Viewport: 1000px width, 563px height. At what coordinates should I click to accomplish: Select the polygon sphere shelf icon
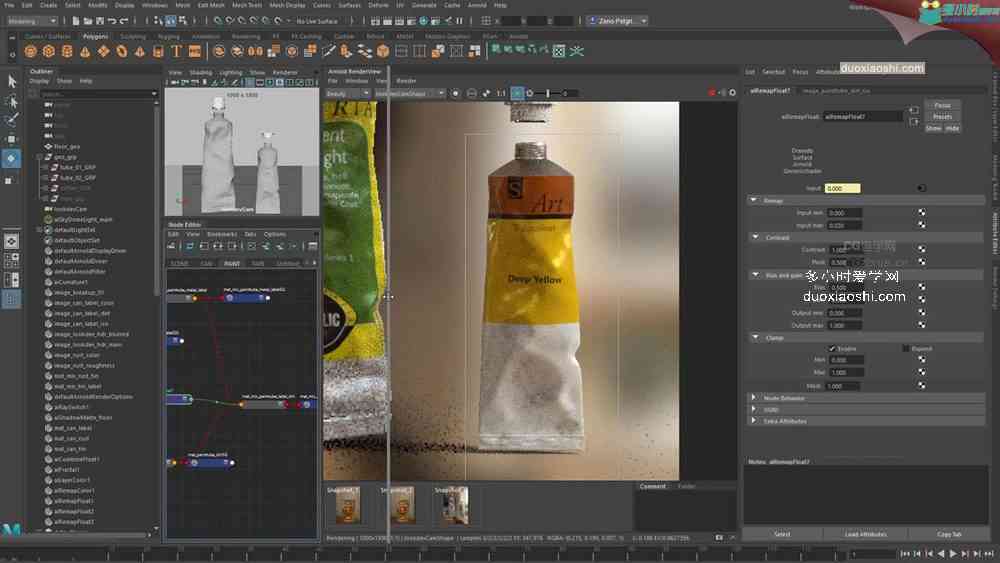tap(31, 52)
